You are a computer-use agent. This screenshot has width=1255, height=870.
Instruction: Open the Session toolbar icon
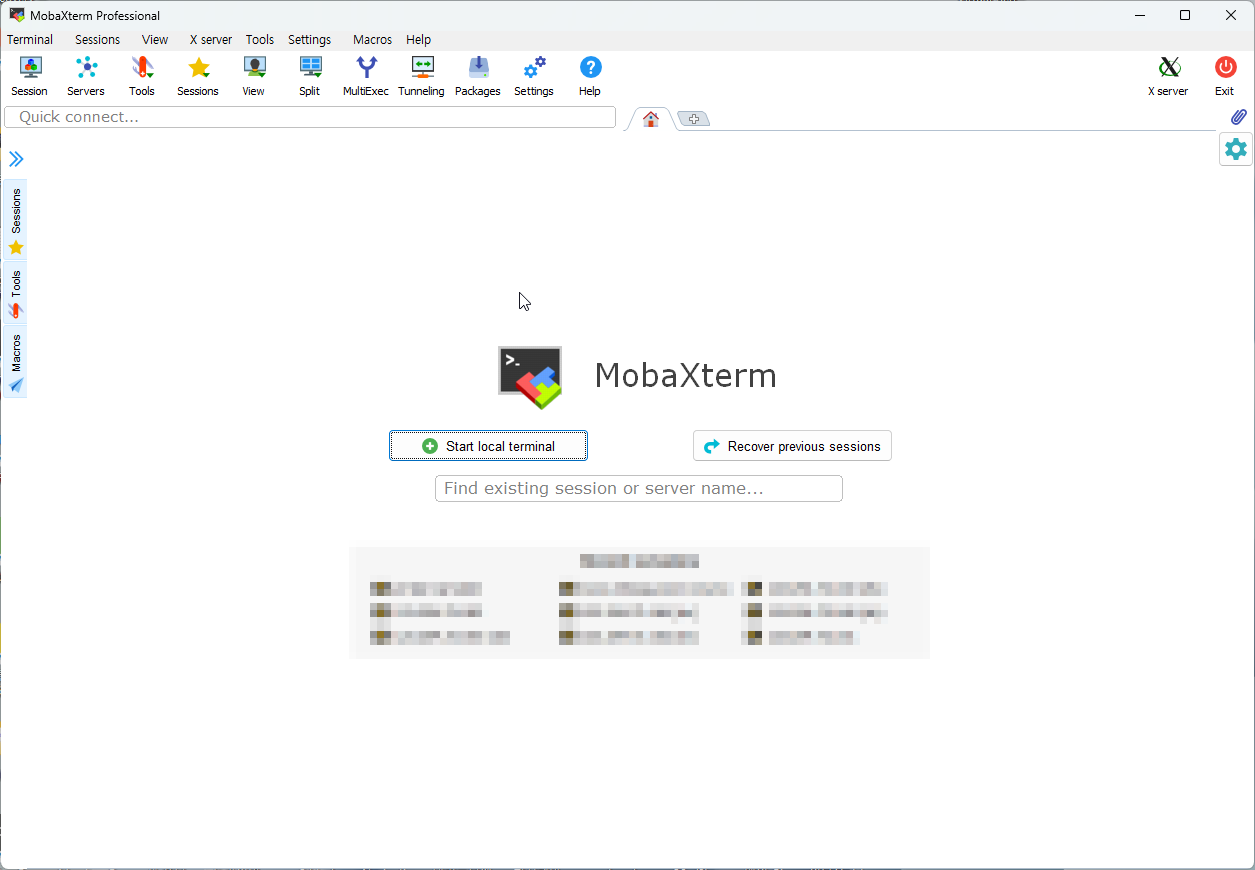point(30,77)
